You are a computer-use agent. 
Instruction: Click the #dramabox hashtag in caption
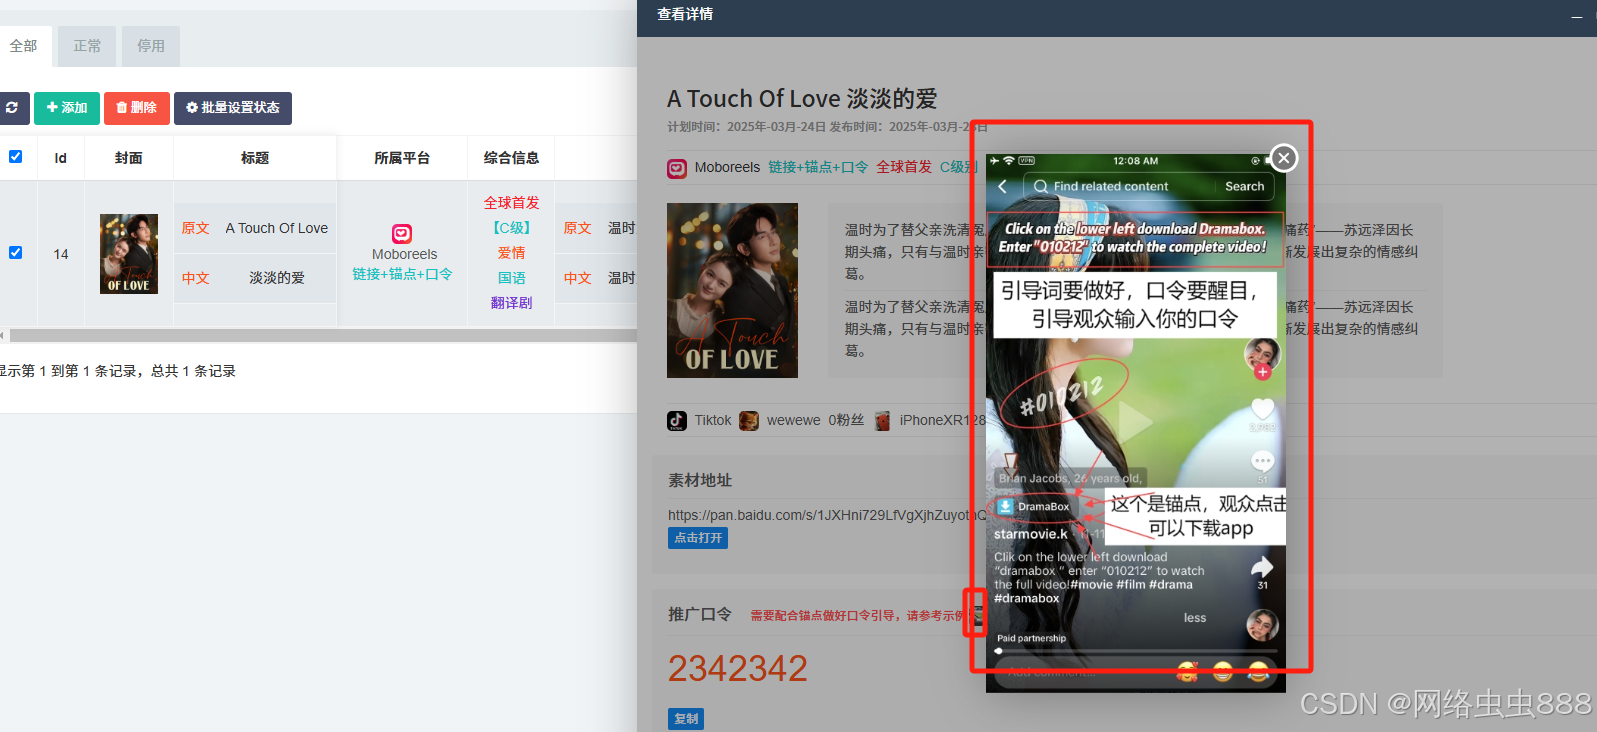point(1026,599)
